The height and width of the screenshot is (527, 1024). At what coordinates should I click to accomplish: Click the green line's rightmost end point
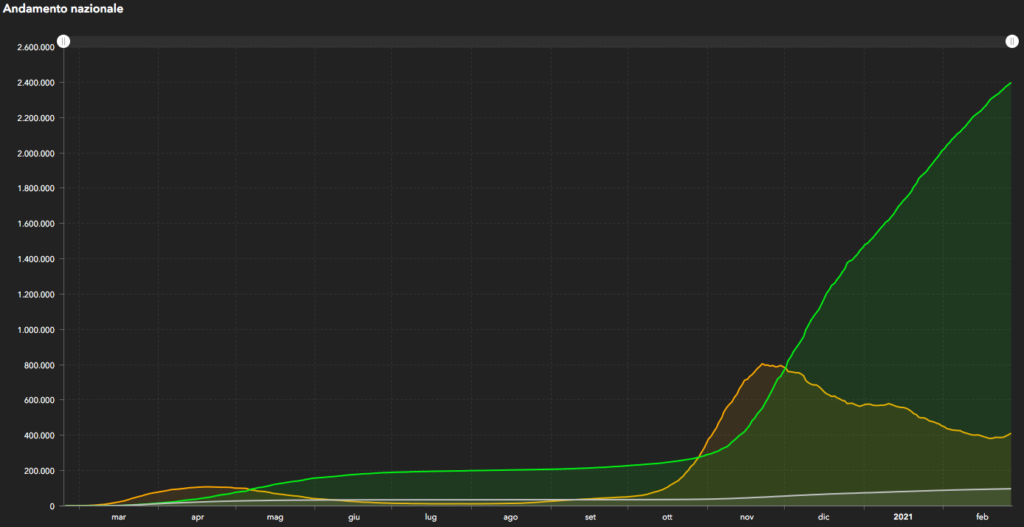coord(1011,83)
